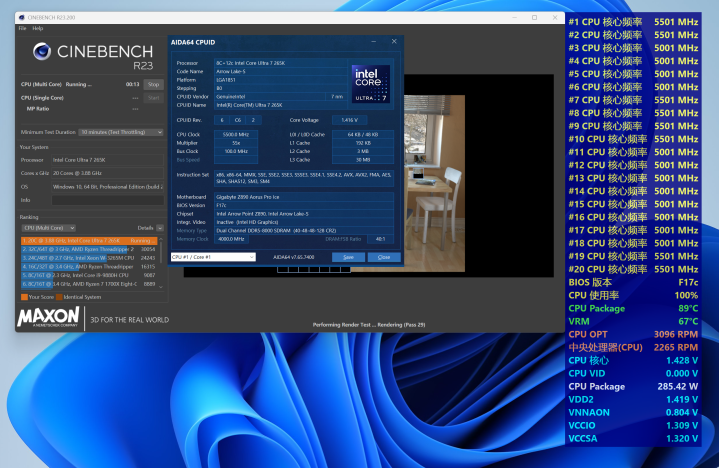Click the CPU Package 285.42 W reading
719x468 pixels.
(633, 386)
